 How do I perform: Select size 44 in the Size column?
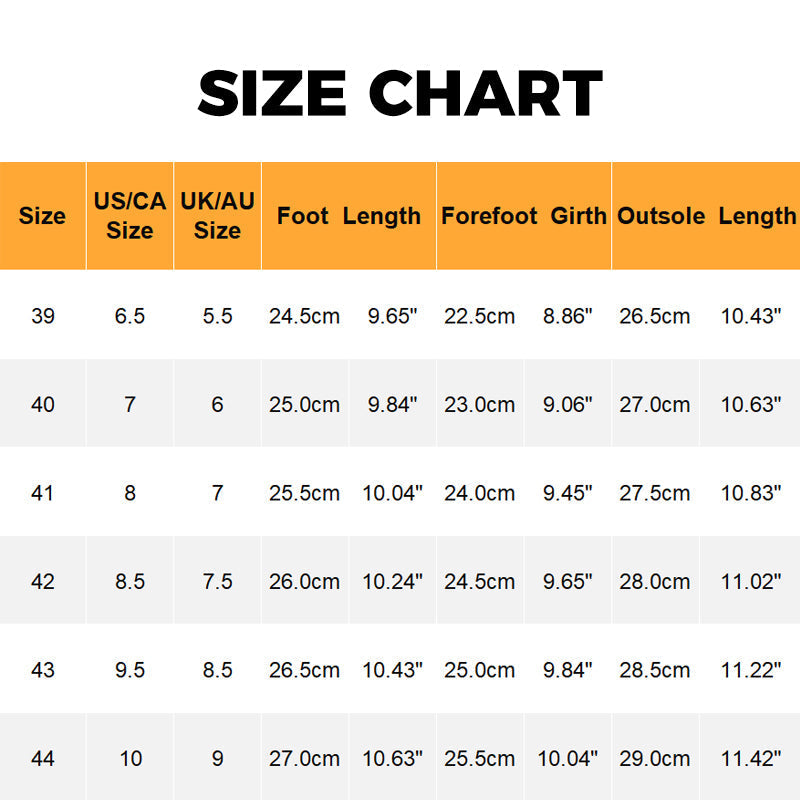click(43, 758)
